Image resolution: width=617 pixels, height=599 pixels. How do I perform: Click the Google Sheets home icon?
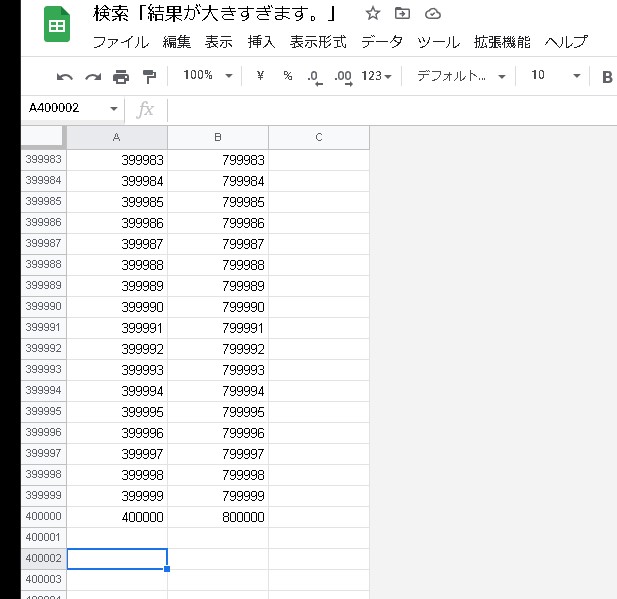coord(56,27)
